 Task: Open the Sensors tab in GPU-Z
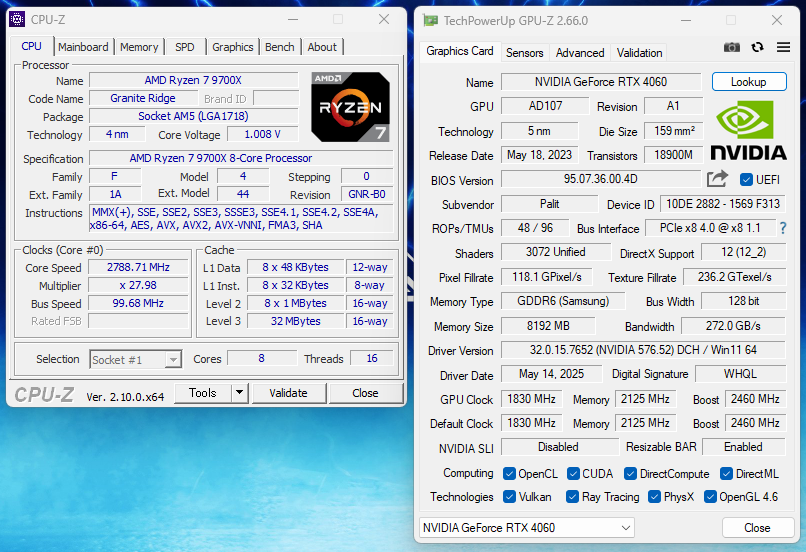click(x=524, y=53)
